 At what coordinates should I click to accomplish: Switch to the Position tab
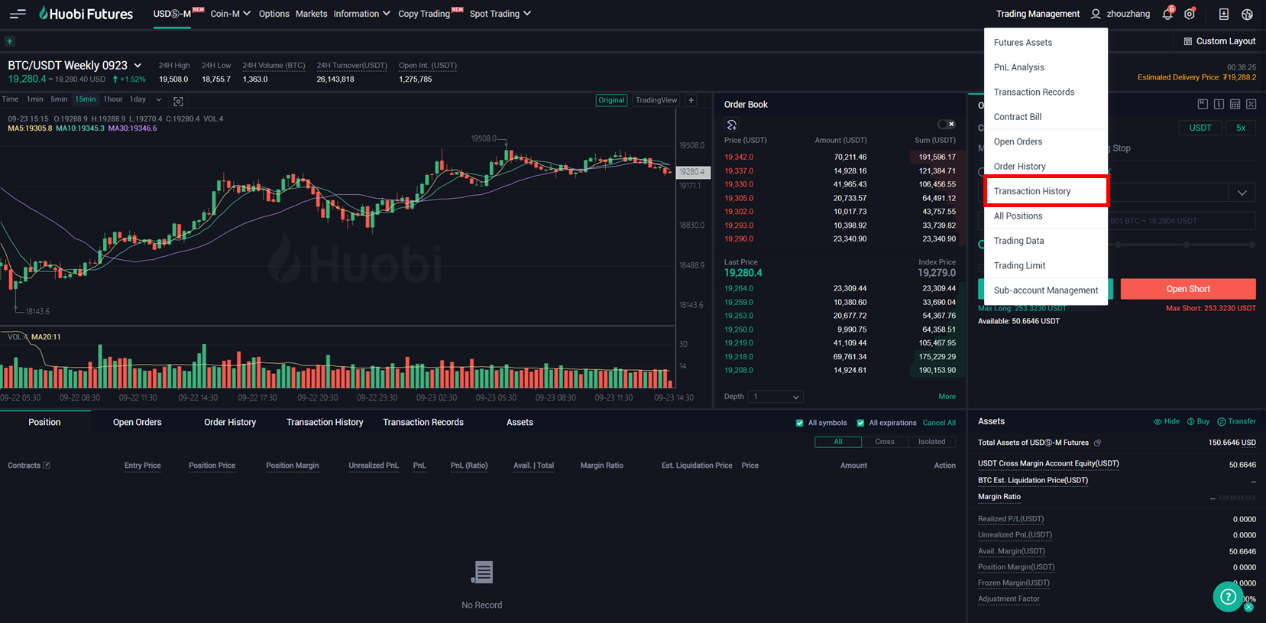(x=44, y=422)
